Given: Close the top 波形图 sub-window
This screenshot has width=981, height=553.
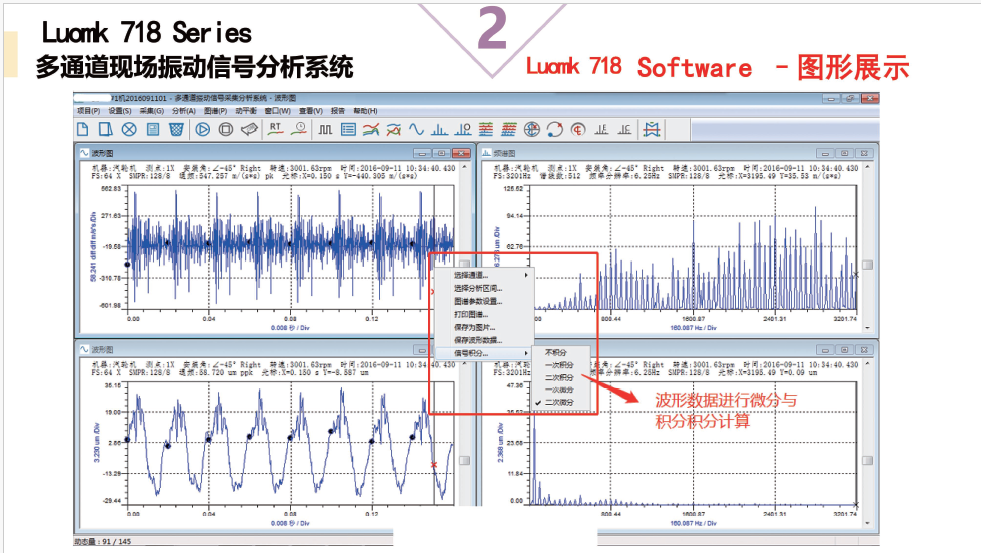Looking at the screenshot, I should click(x=461, y=153).
